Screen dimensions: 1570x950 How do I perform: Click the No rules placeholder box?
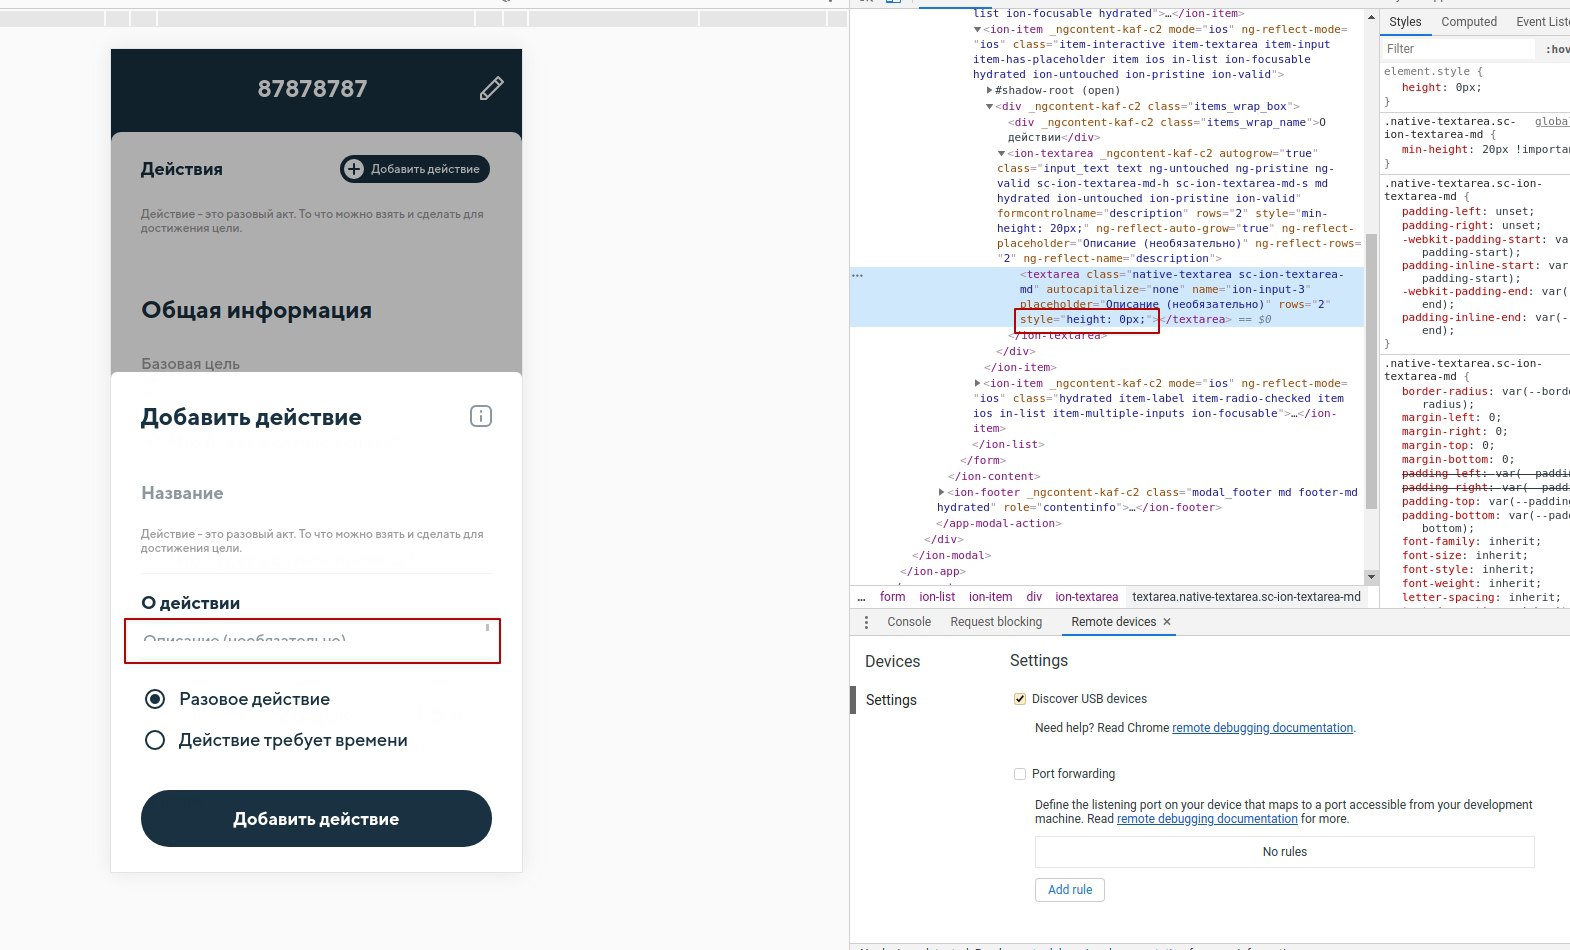1284,852
